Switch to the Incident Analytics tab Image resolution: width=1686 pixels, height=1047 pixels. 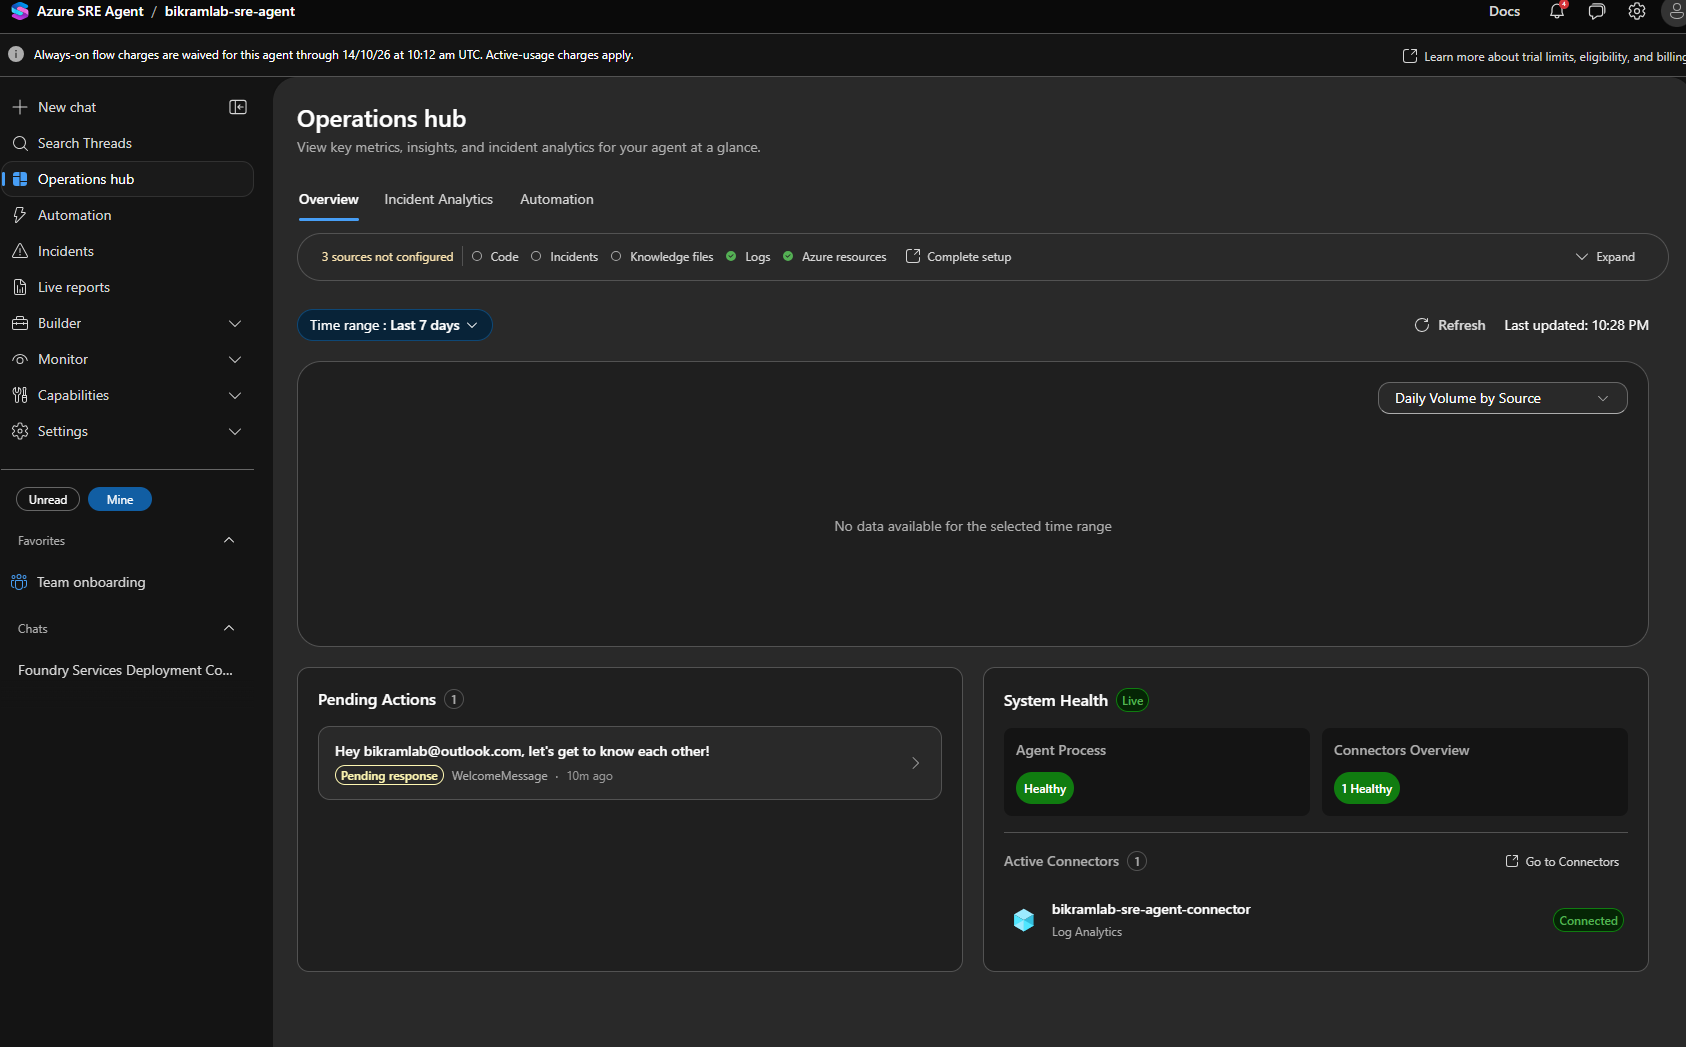(438, 199)
